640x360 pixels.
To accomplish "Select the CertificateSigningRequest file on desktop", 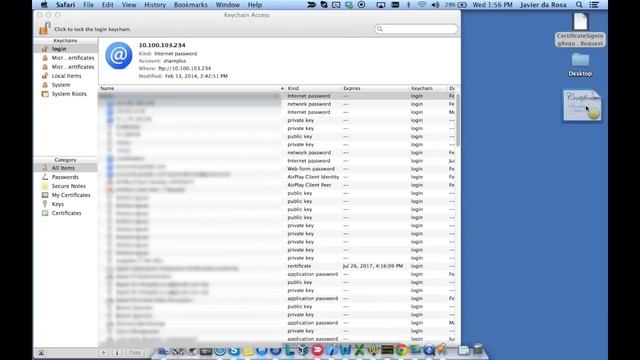I will pos(580,30).
